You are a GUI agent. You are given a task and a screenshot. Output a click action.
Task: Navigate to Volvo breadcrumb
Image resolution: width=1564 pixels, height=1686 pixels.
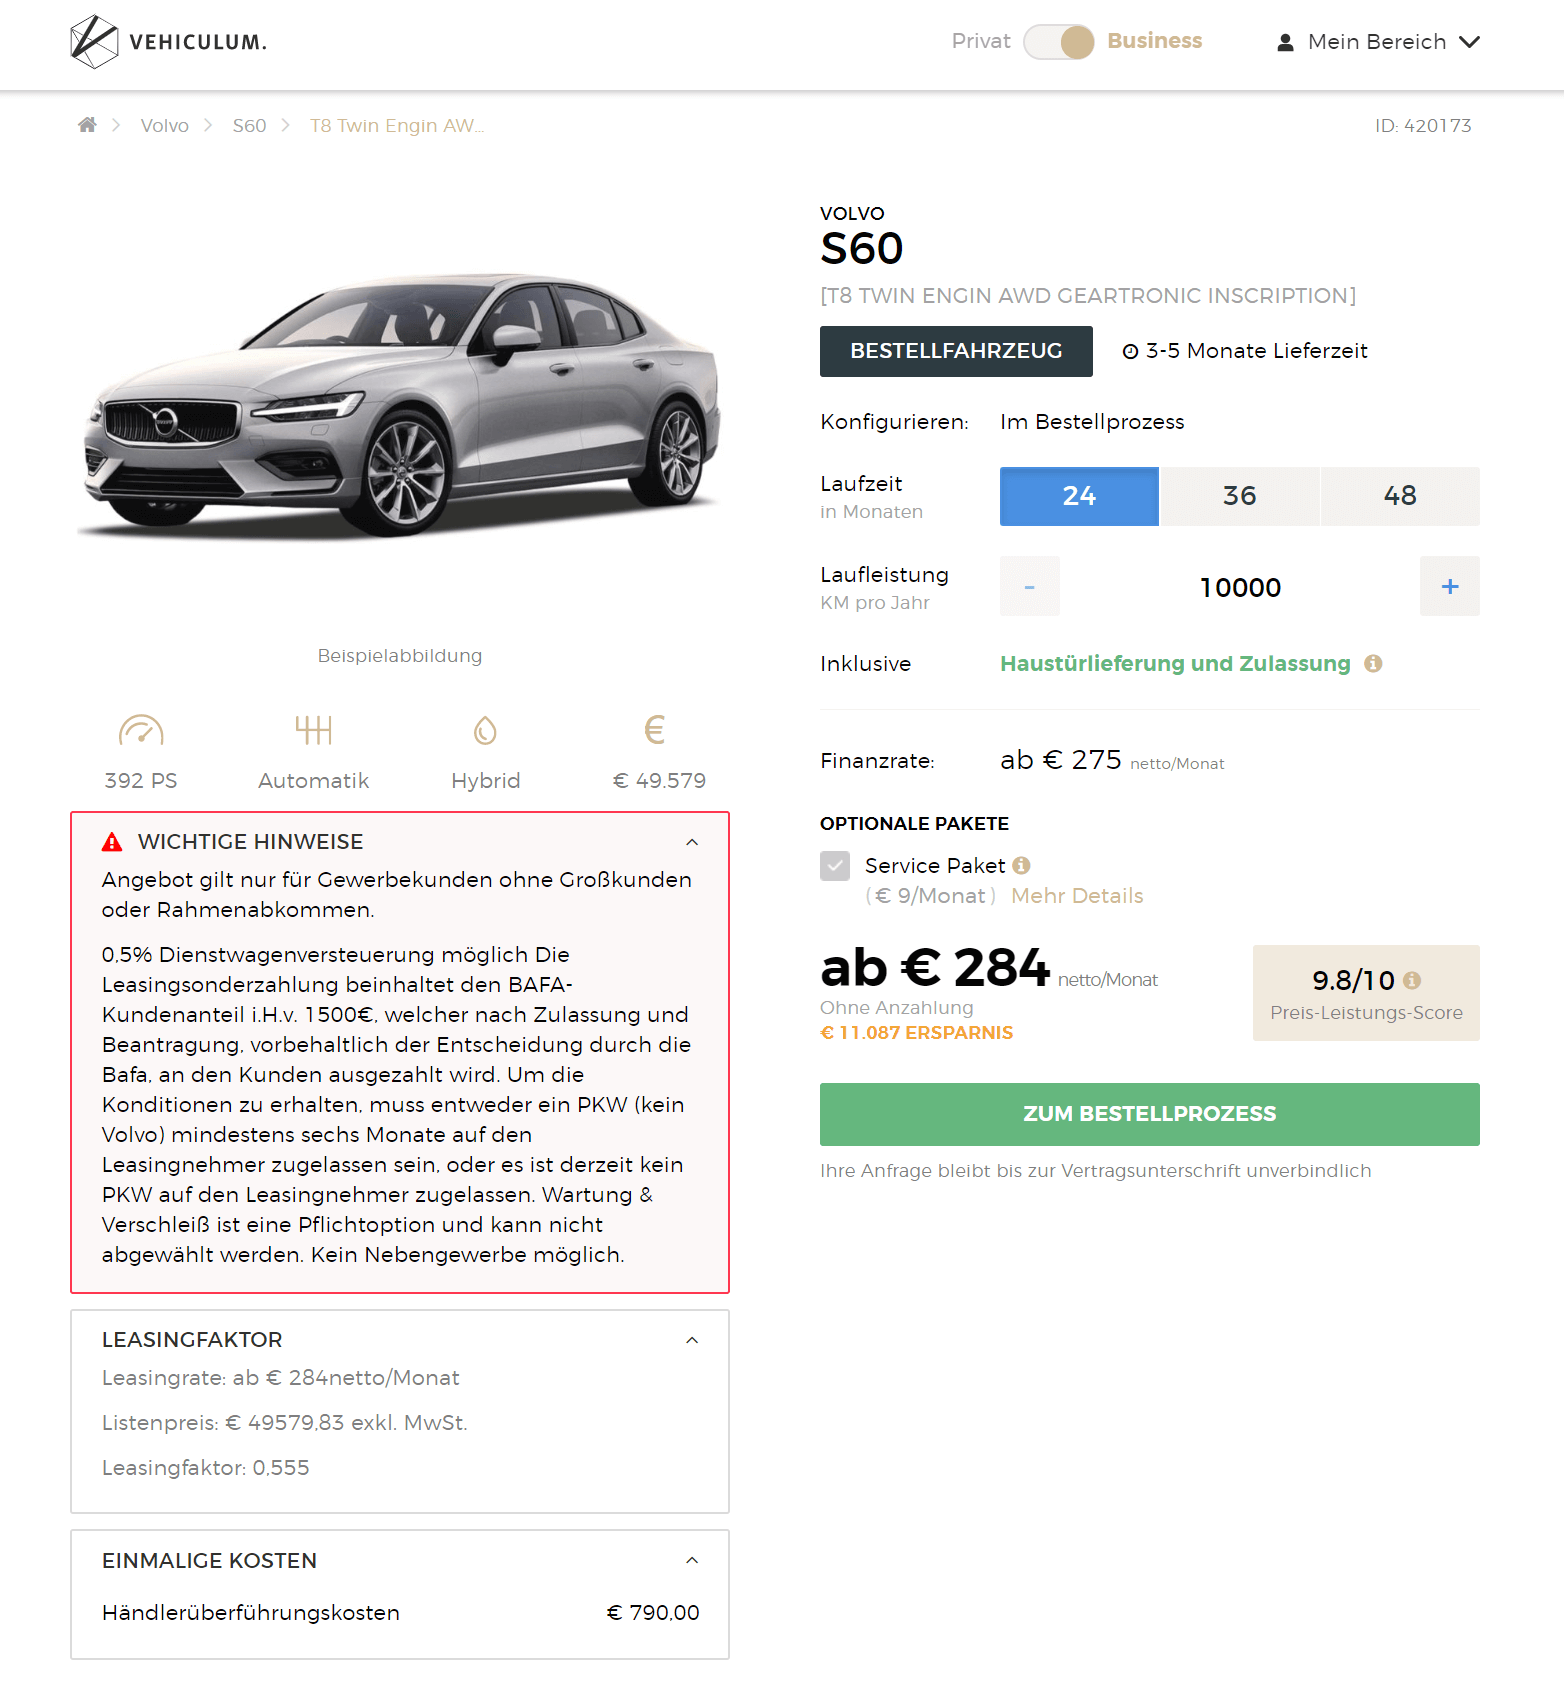165,125
